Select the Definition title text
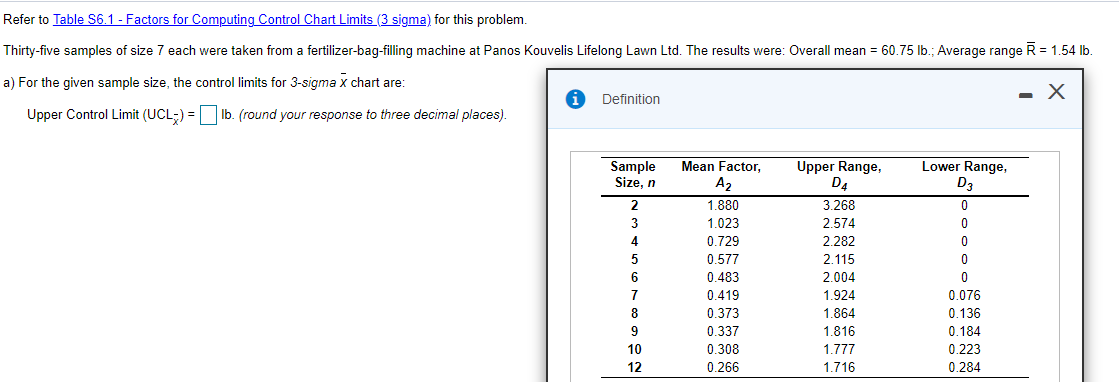1119x382 pixels. [x=631, y=99]
